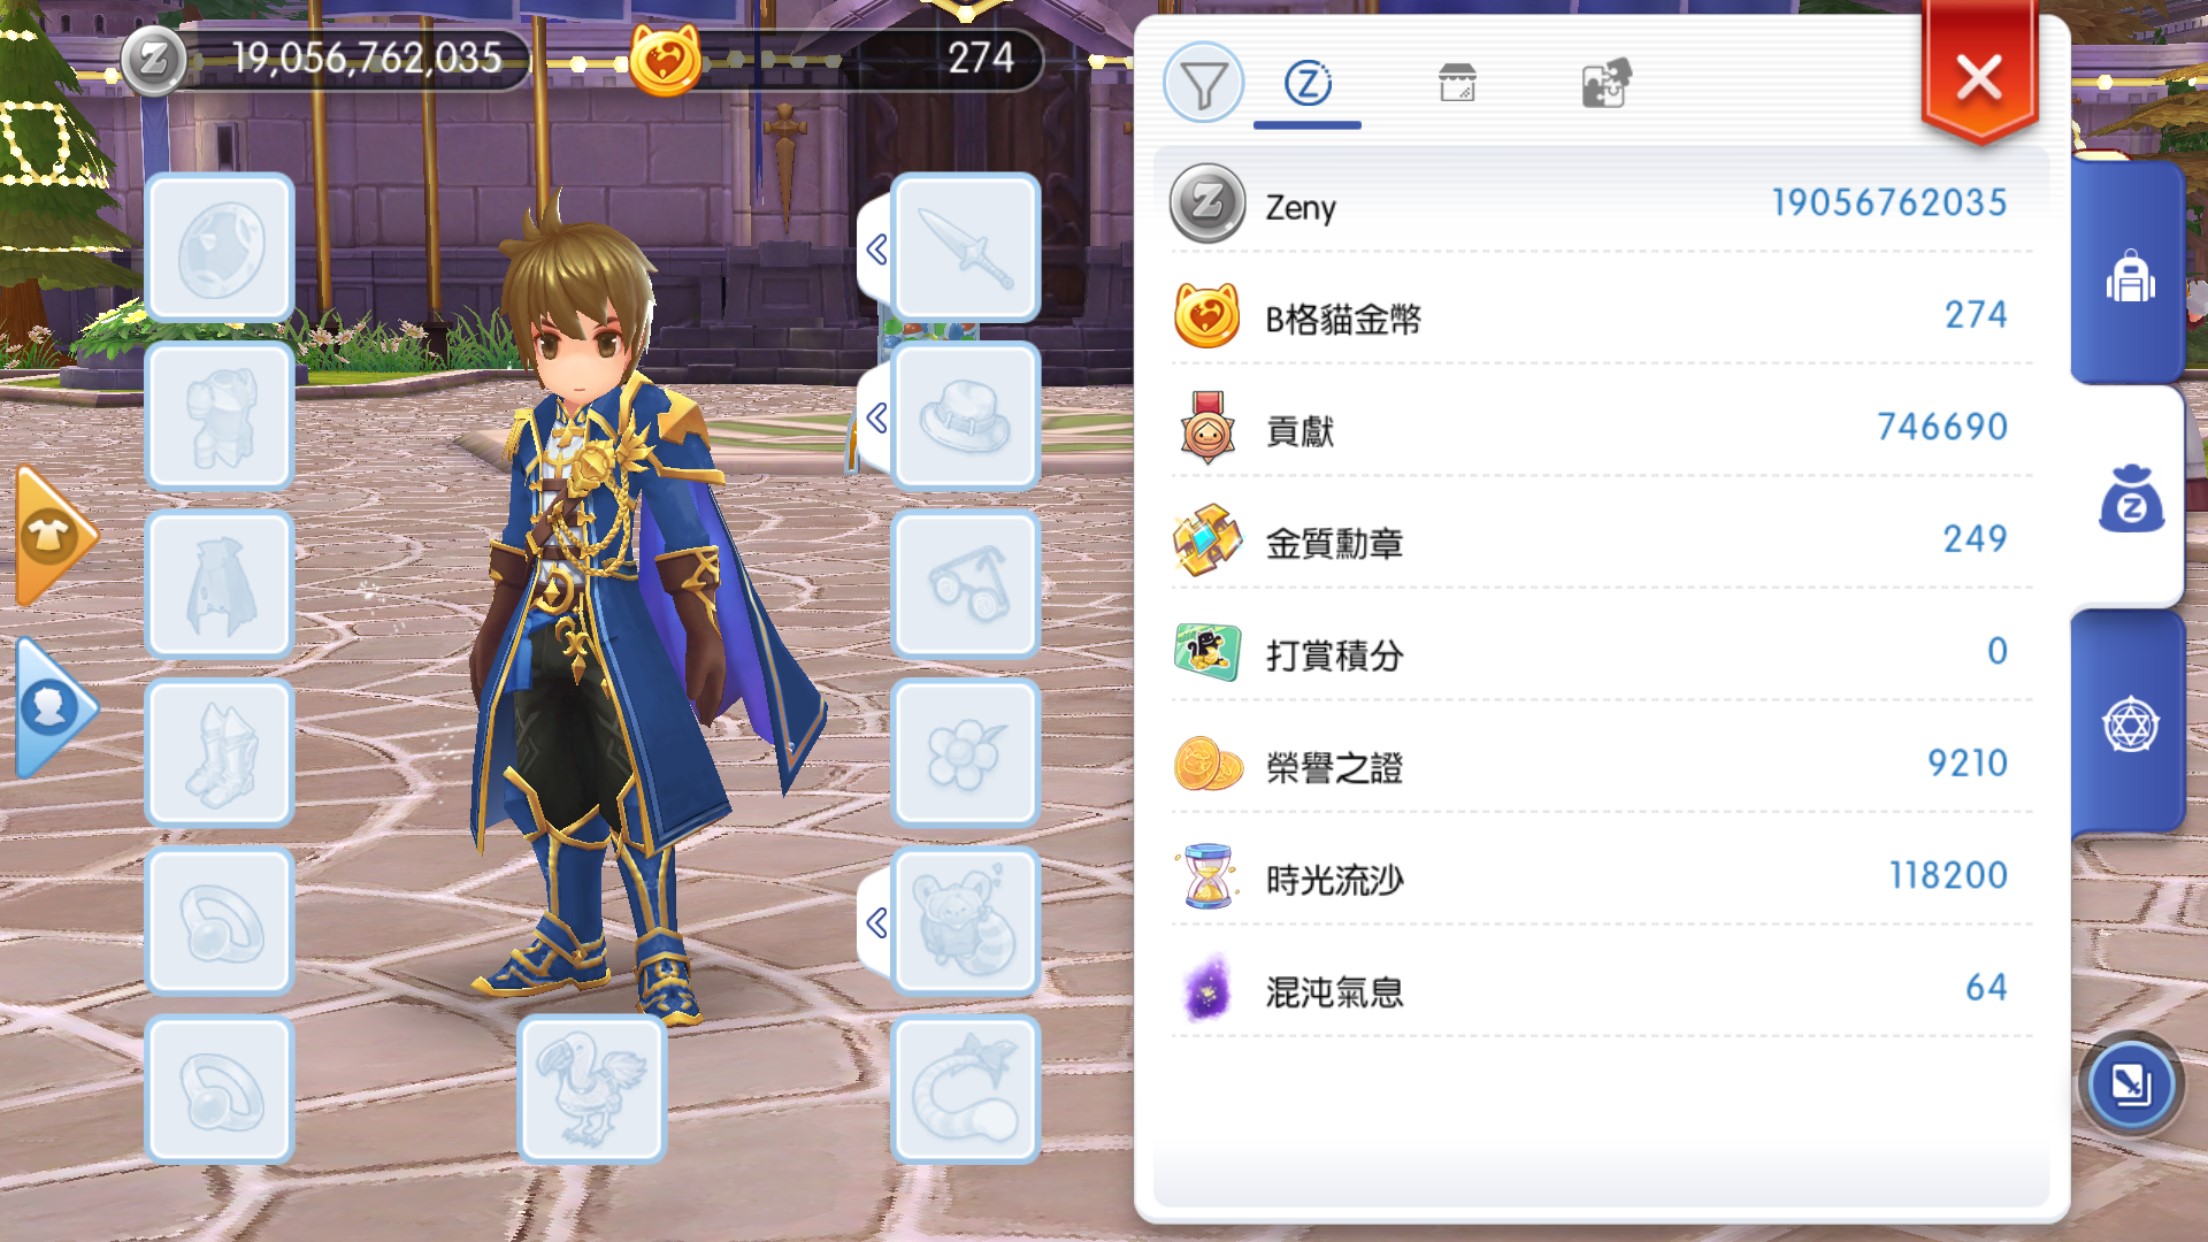Select the empty bird mount slot
The height and width of the screenshot is (1242, 2208).
click(x=593, y=1090)
